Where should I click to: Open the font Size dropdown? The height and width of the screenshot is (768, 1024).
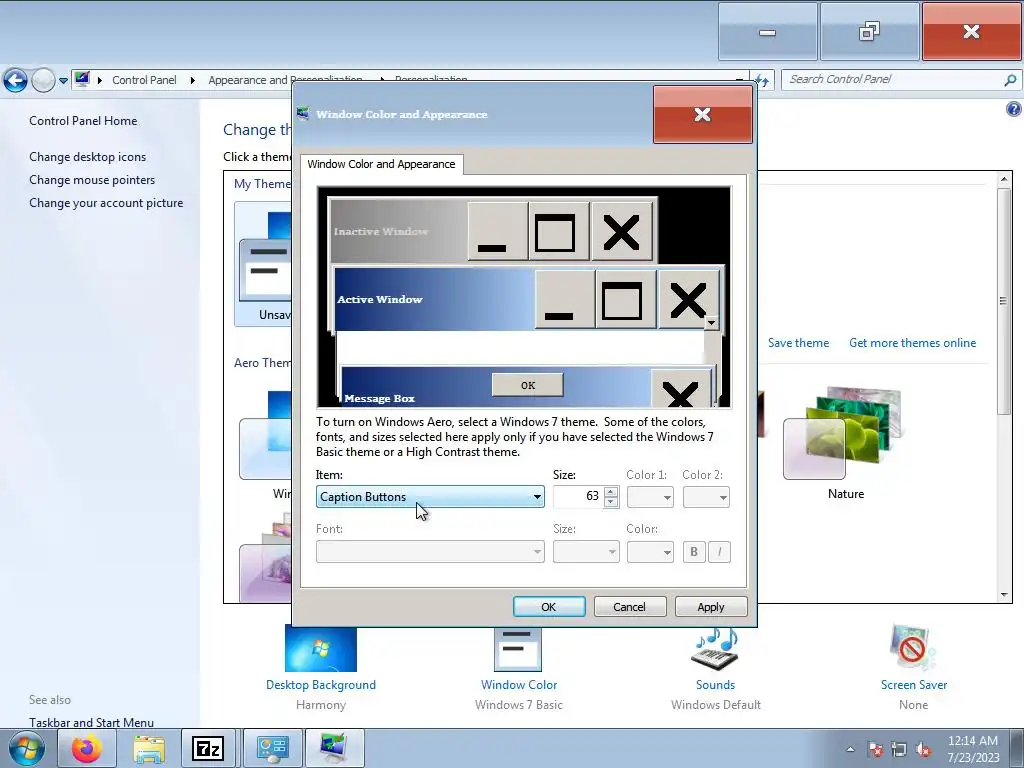tap(586, 552)
